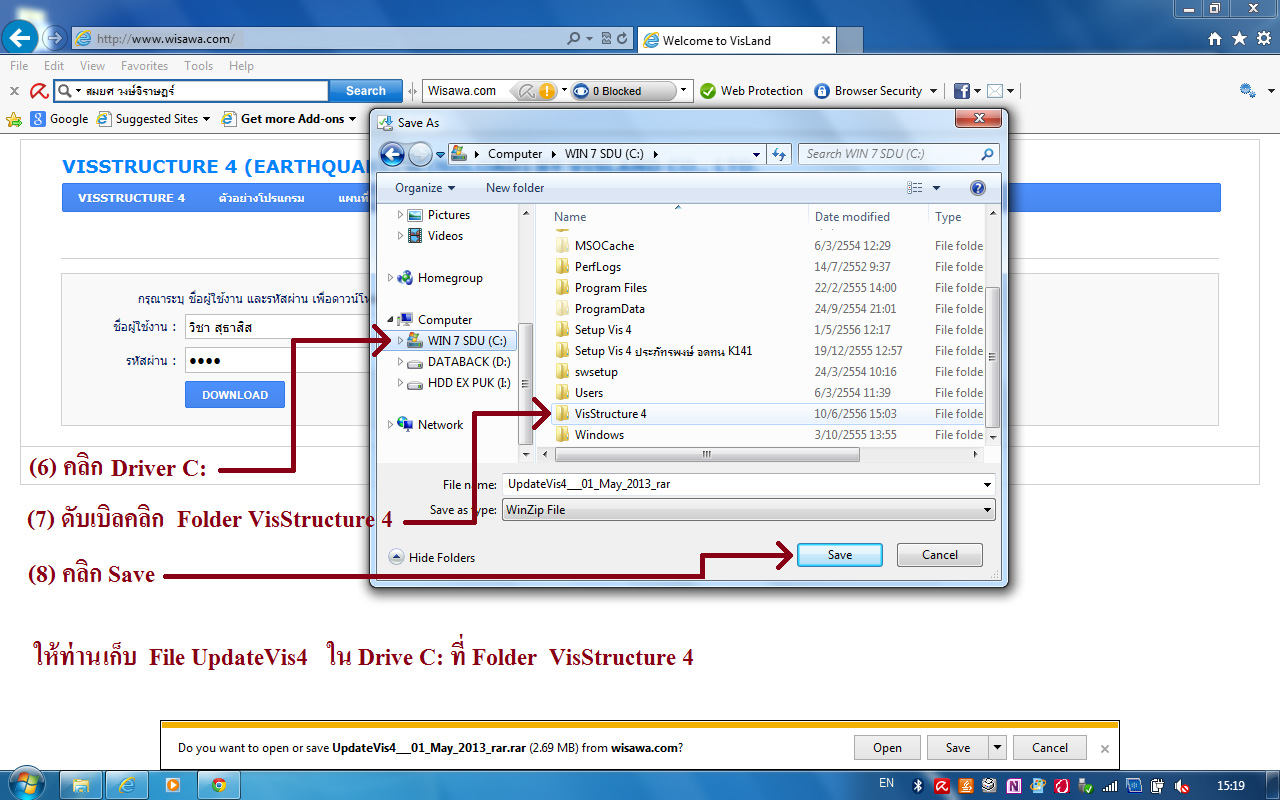Click Cancel button in Save As dialog
The height and width of the screenshot is (800, 1280).
940,555
